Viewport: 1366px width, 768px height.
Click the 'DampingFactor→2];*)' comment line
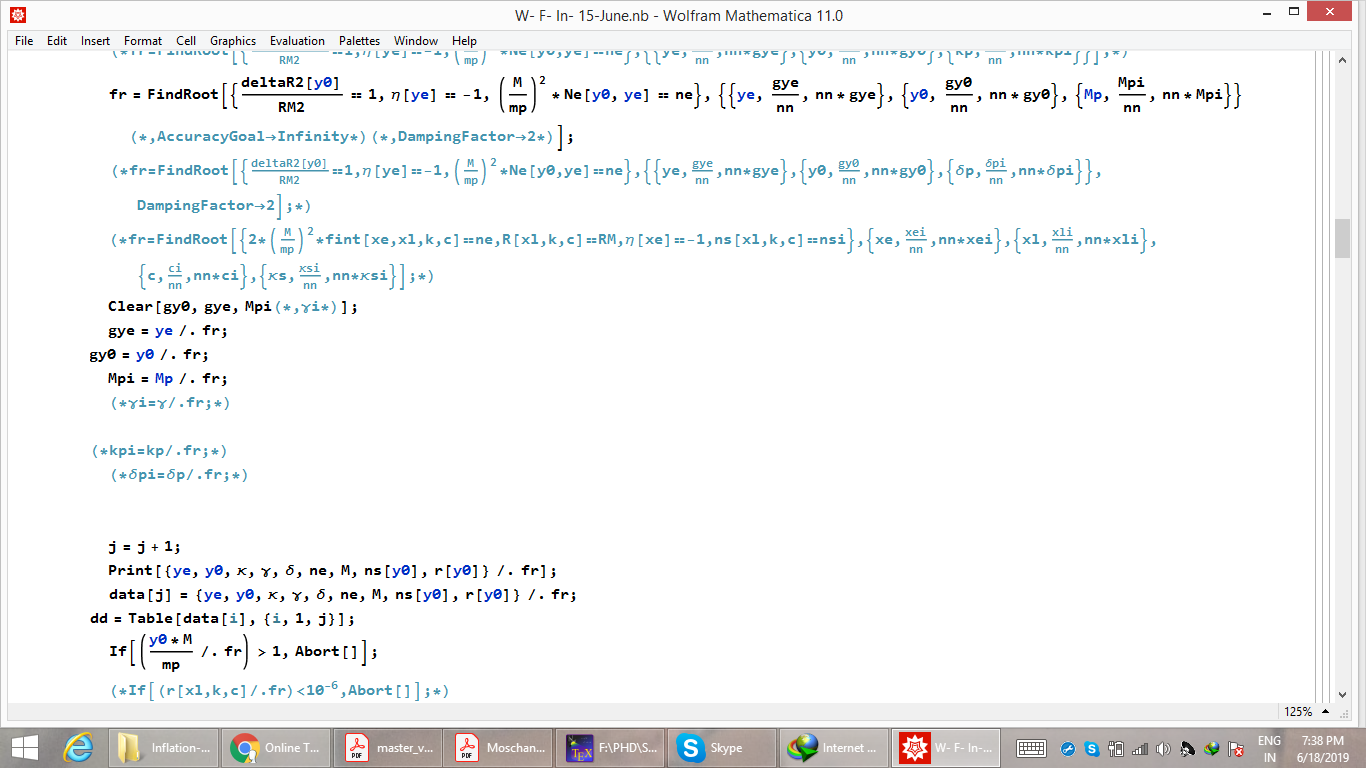point(224,206)
